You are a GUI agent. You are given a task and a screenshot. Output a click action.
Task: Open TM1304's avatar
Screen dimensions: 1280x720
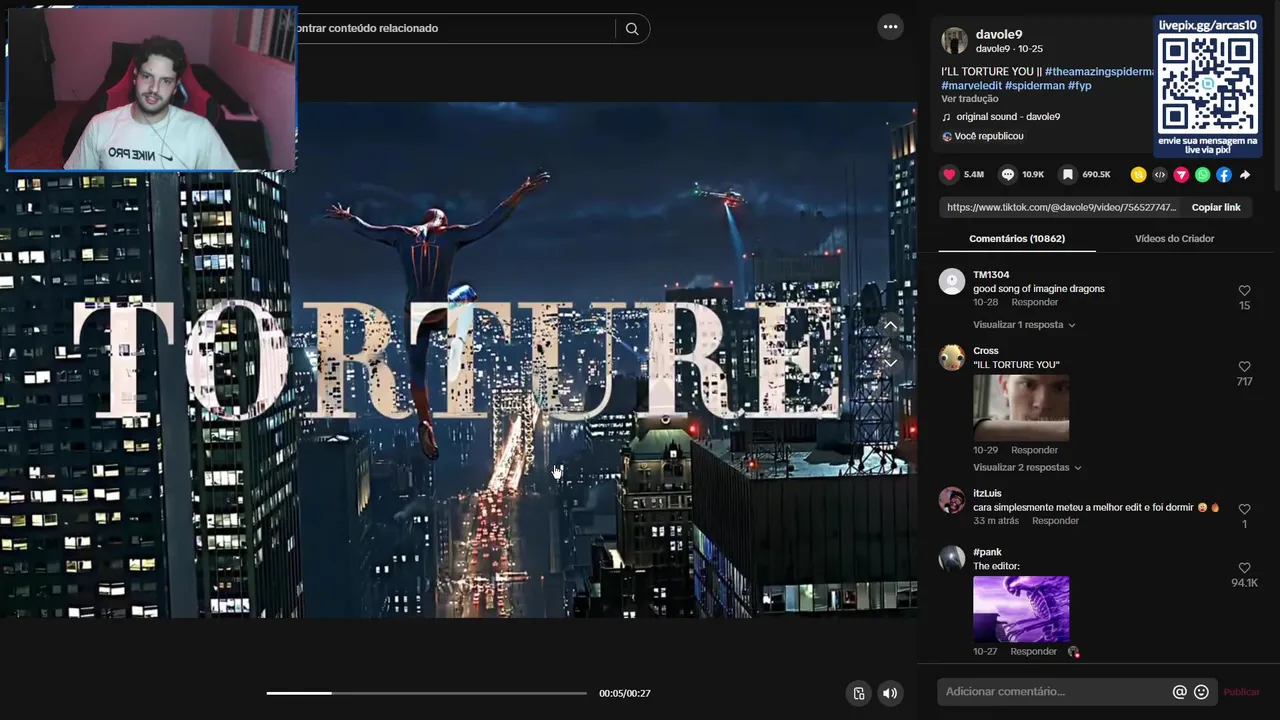(952, 282)
